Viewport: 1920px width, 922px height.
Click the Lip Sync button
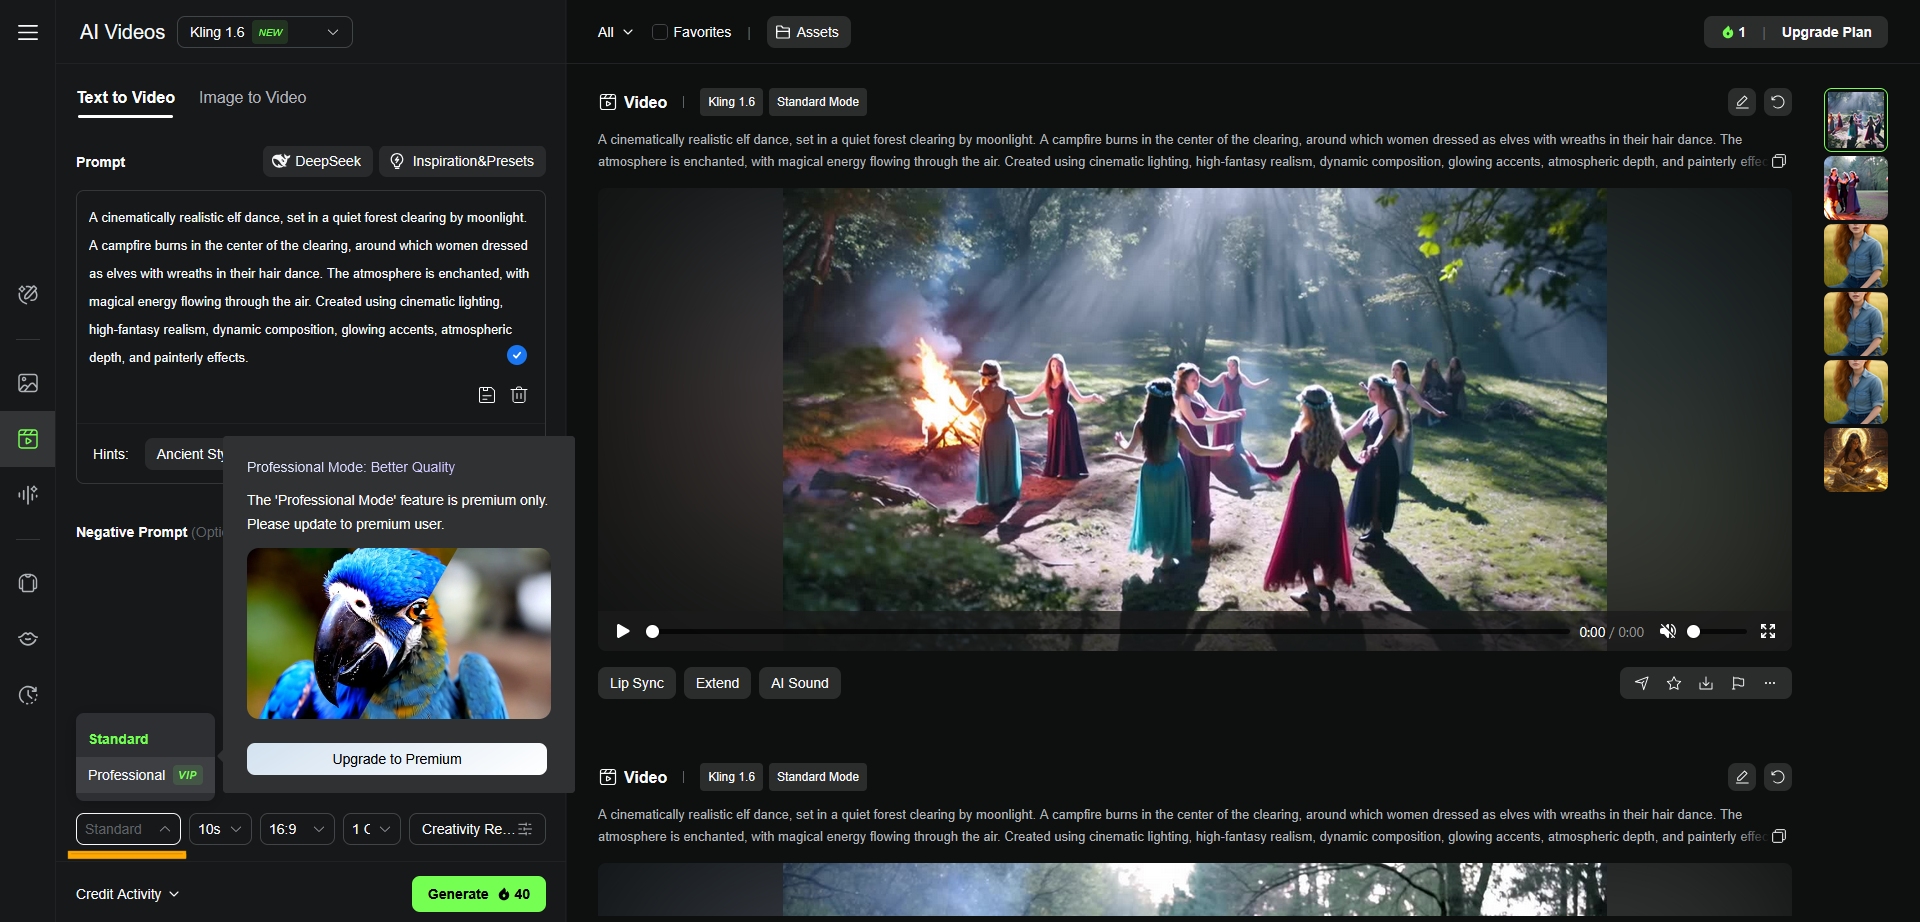point(637,683)
